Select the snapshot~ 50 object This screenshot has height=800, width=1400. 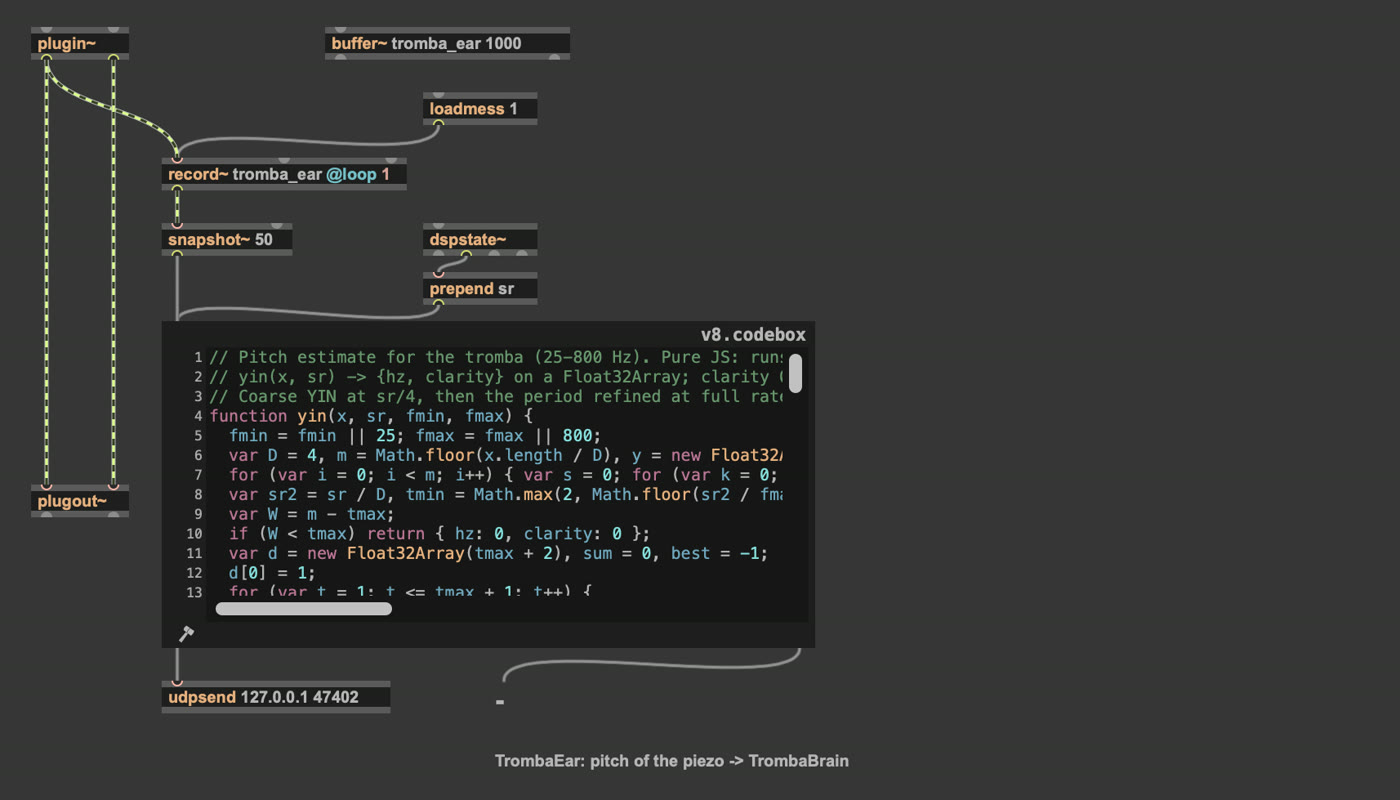point(227,239)
